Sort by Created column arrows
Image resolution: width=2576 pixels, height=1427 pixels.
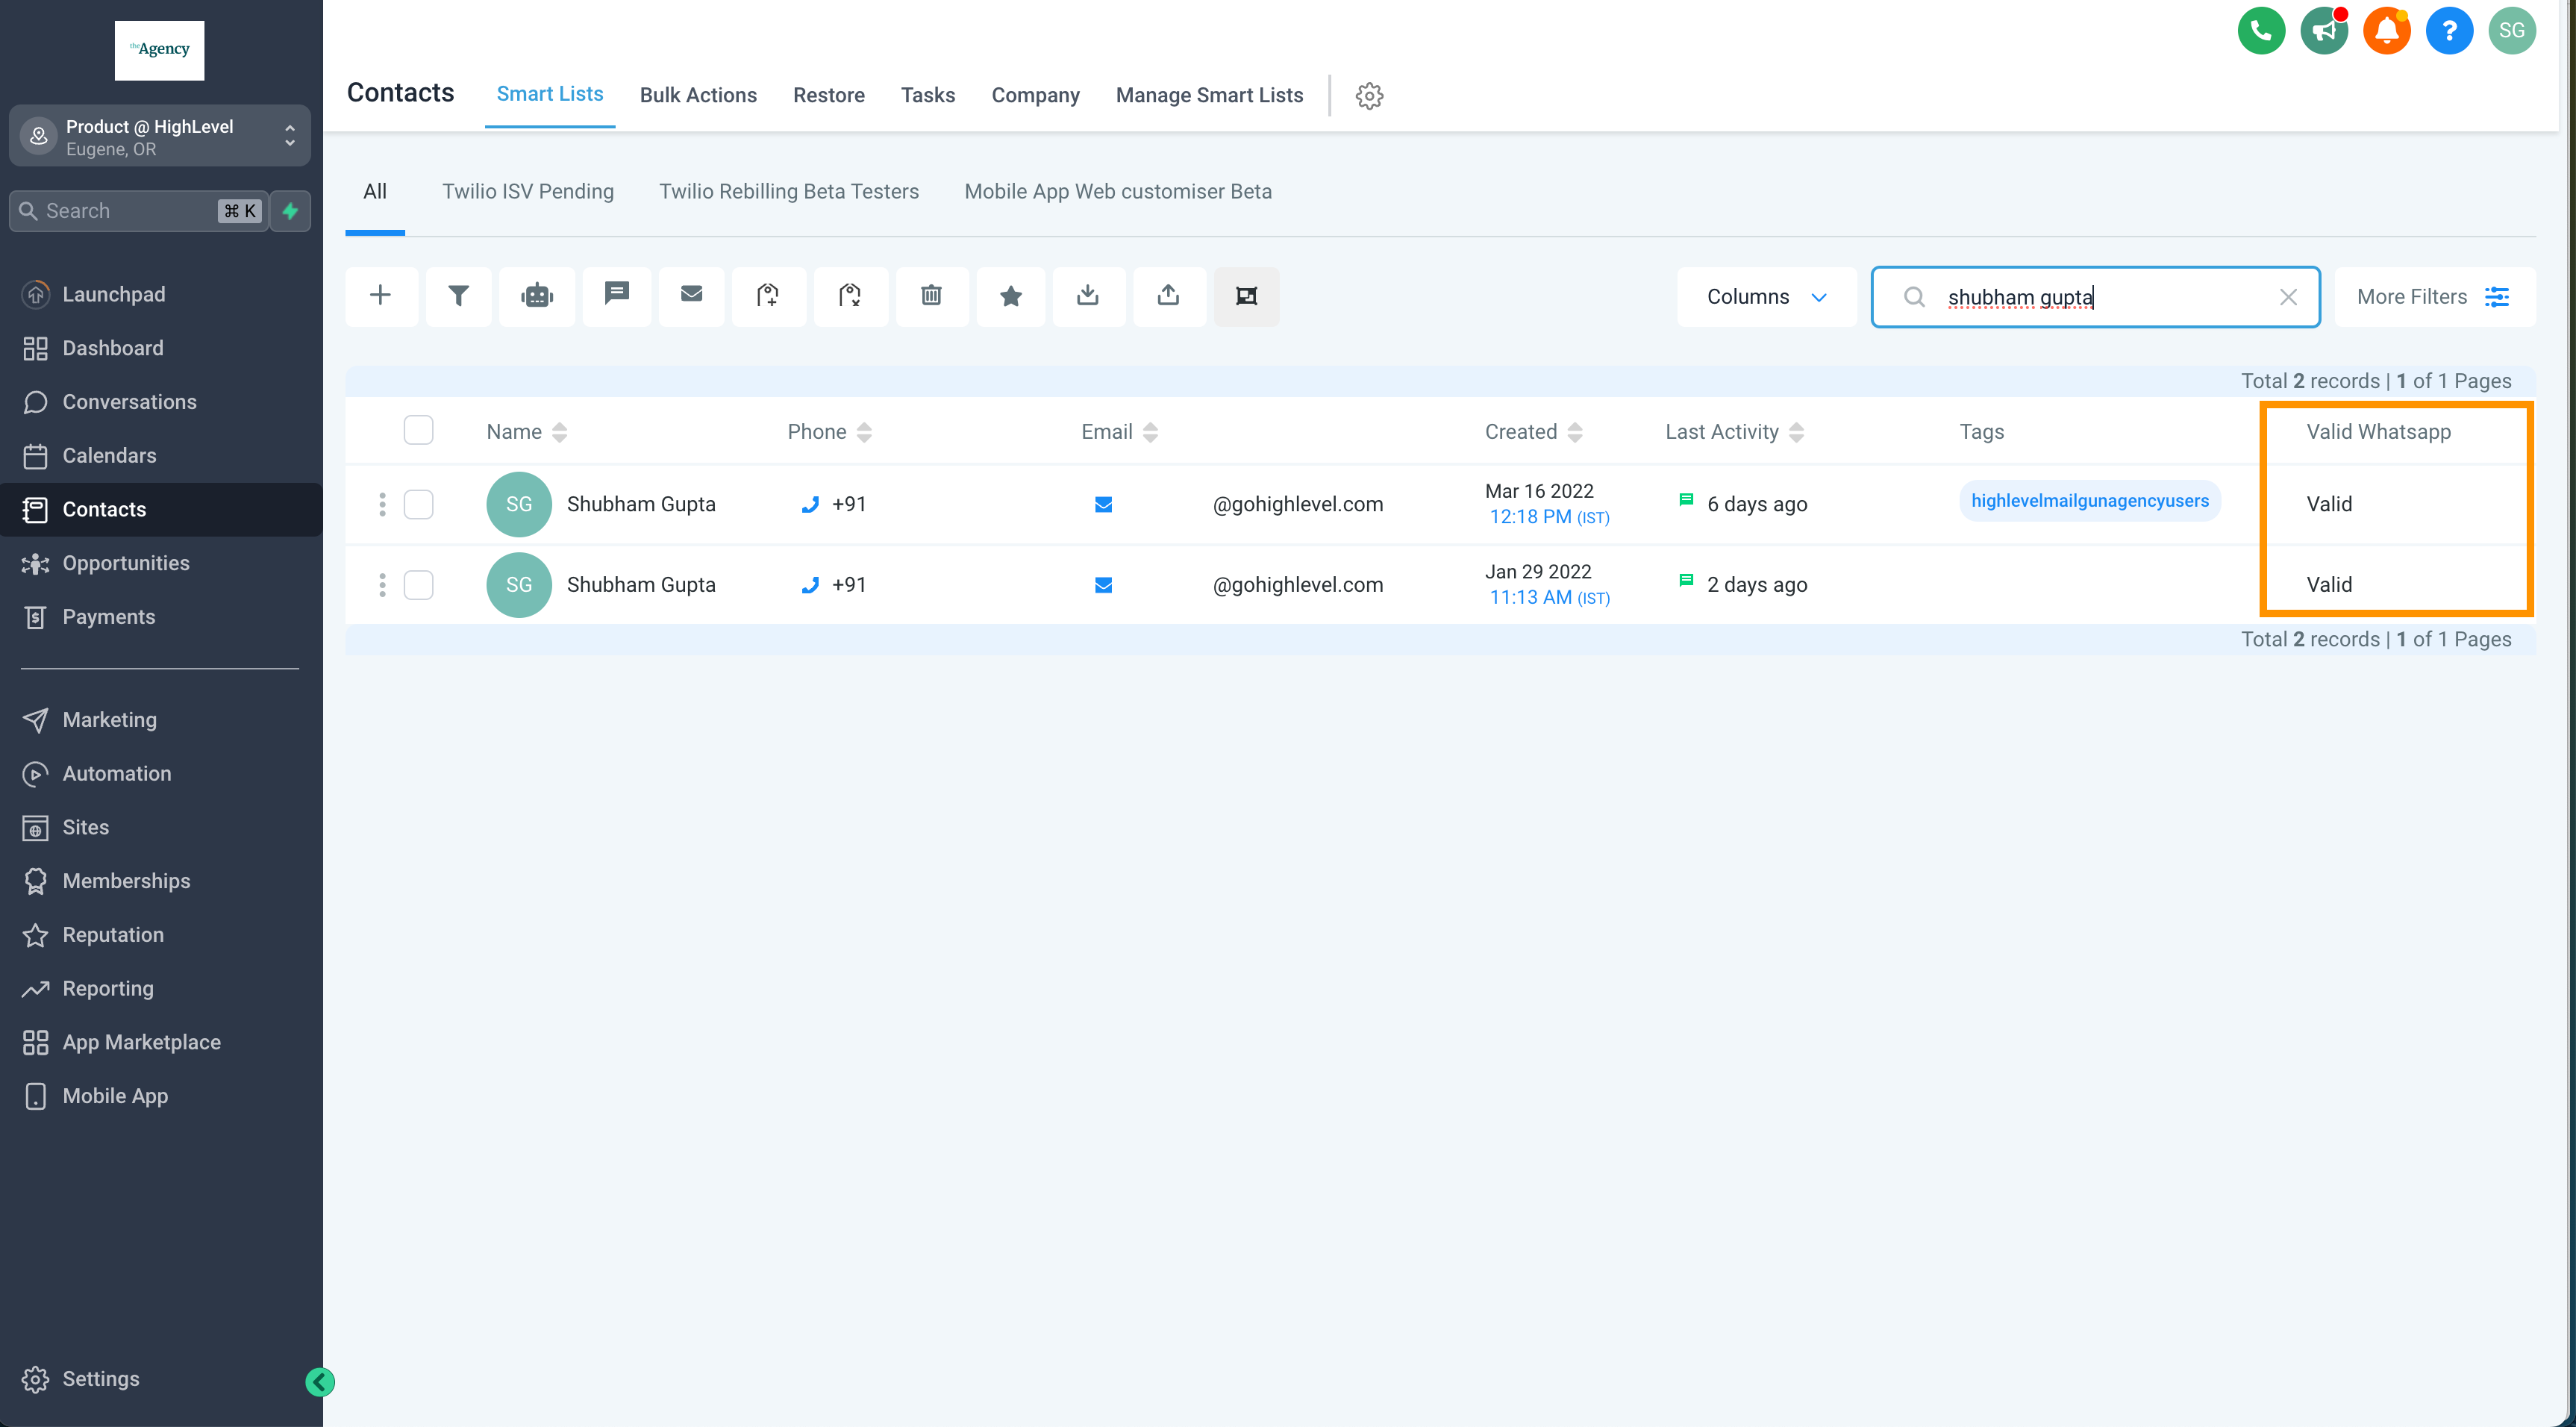pos(1575,432)
